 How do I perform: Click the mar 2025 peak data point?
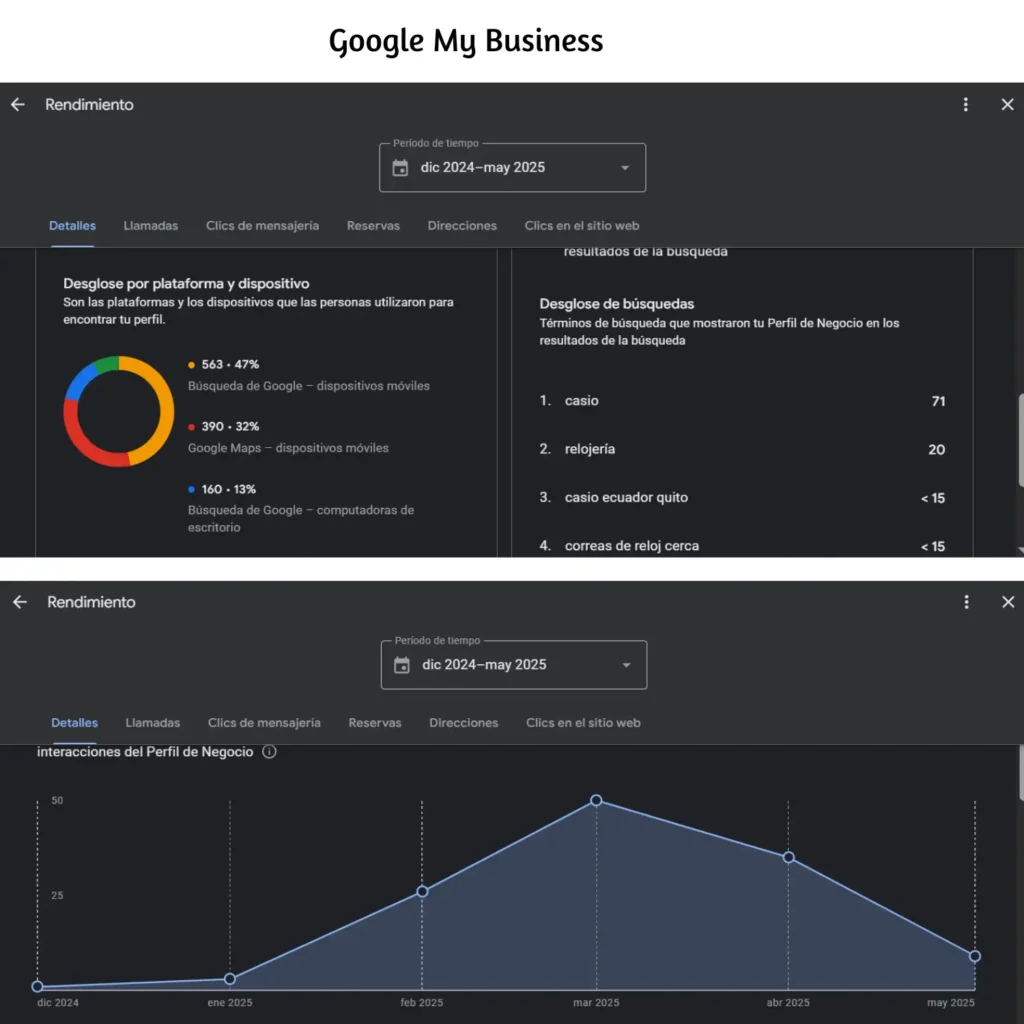pyautogui.click(x=596, y=801)
